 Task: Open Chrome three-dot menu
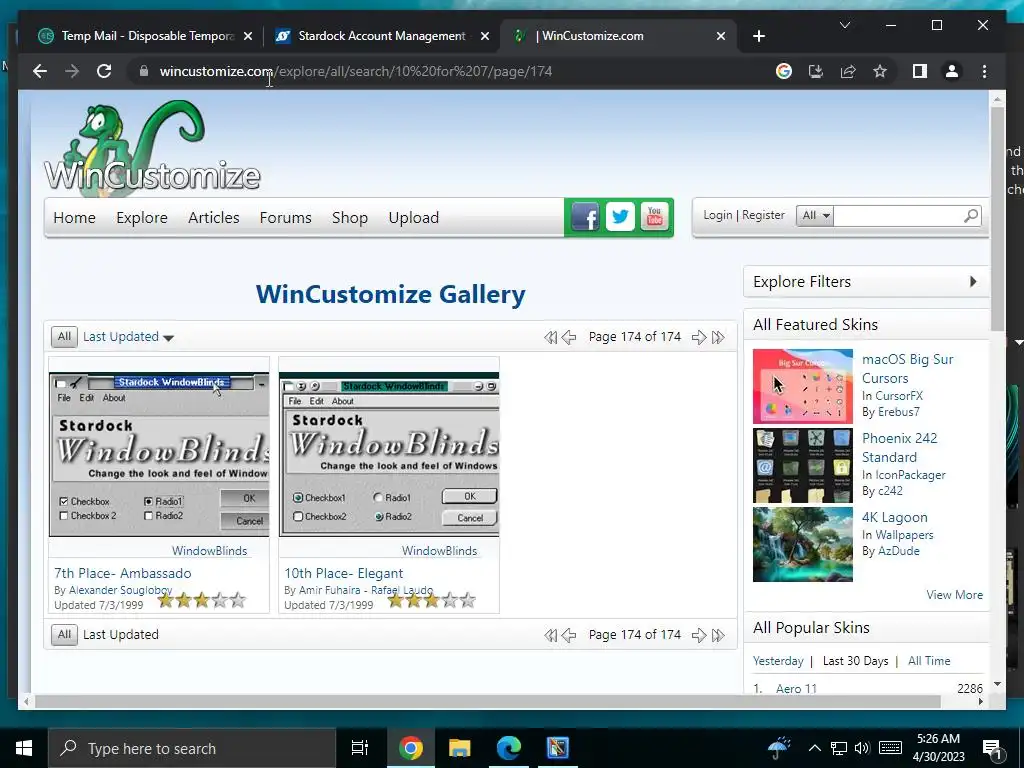tap(984, 71)
